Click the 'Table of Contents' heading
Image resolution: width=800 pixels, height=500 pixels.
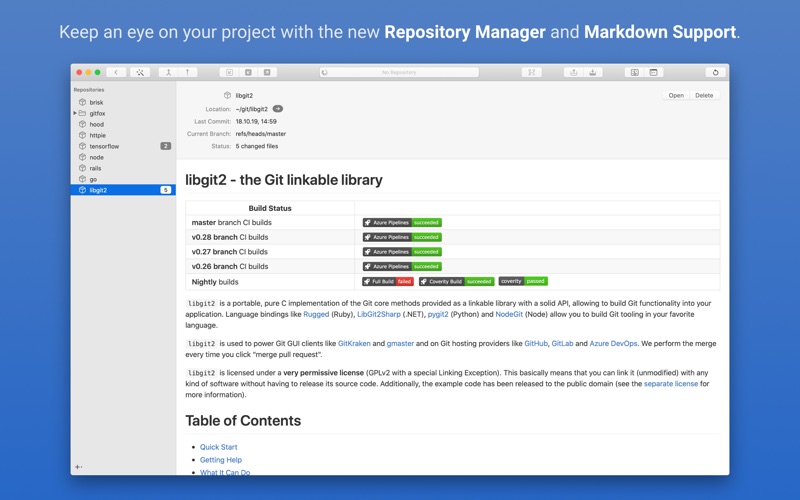point(243,420)
